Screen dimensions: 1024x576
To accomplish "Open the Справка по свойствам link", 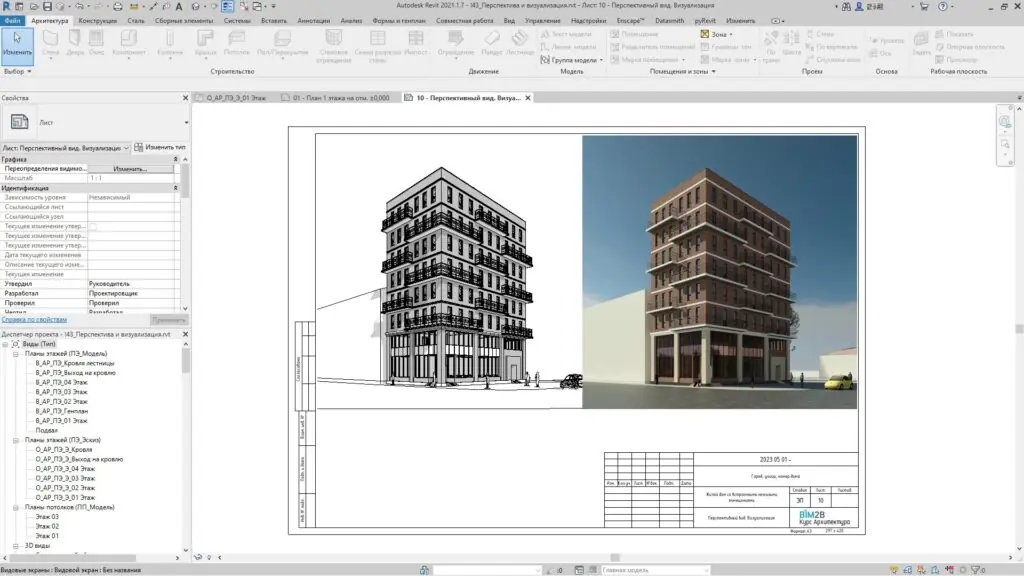I will [34, 319].
